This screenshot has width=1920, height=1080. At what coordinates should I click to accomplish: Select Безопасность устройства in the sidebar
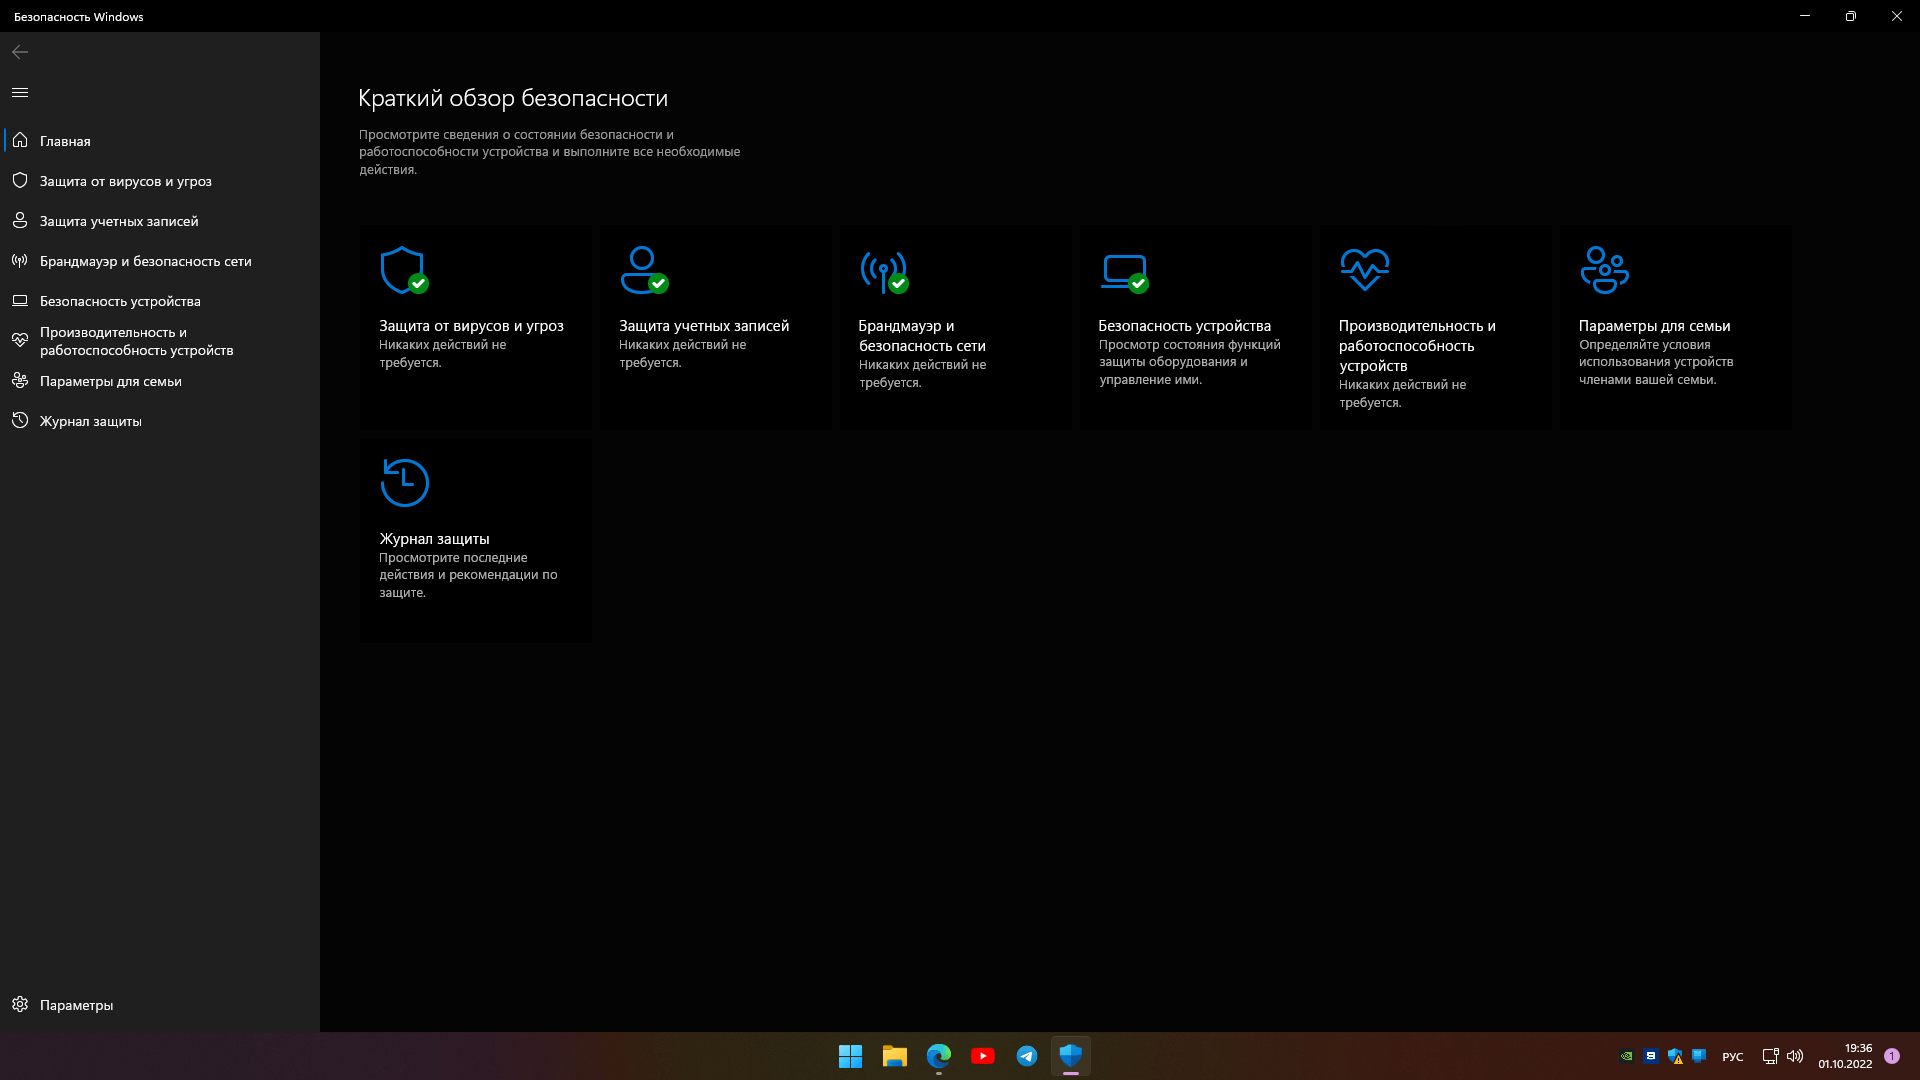(120, 301)
